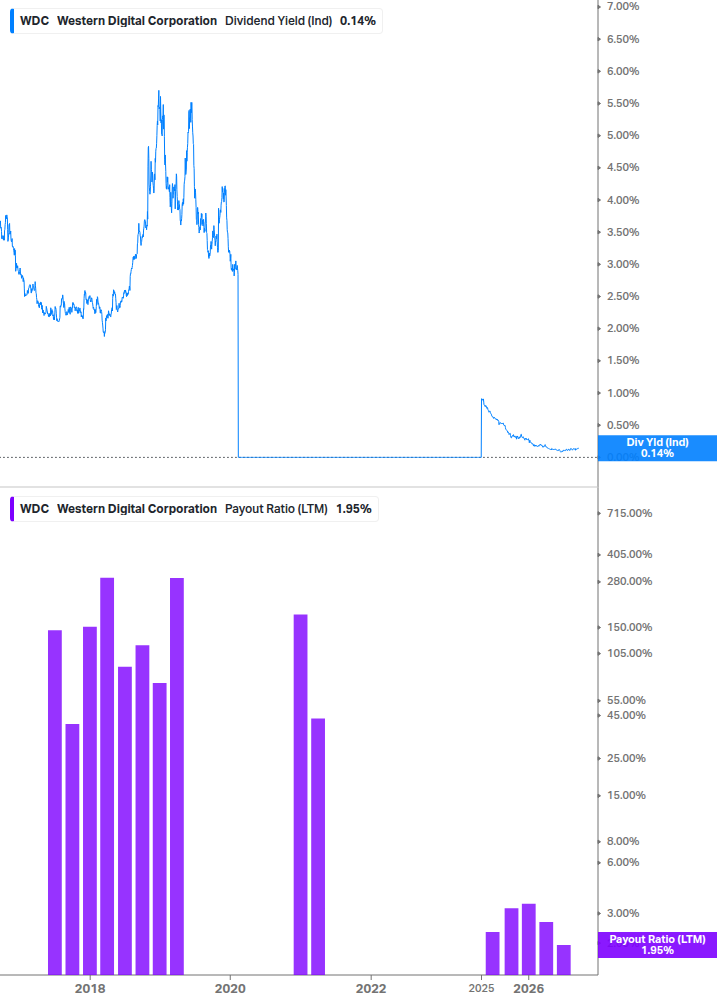The width and height of the screenshot is (717, 1005).
Task: Click the Div Yld (Ind) 0.14% axis tag
Action: tap(657, 448)
